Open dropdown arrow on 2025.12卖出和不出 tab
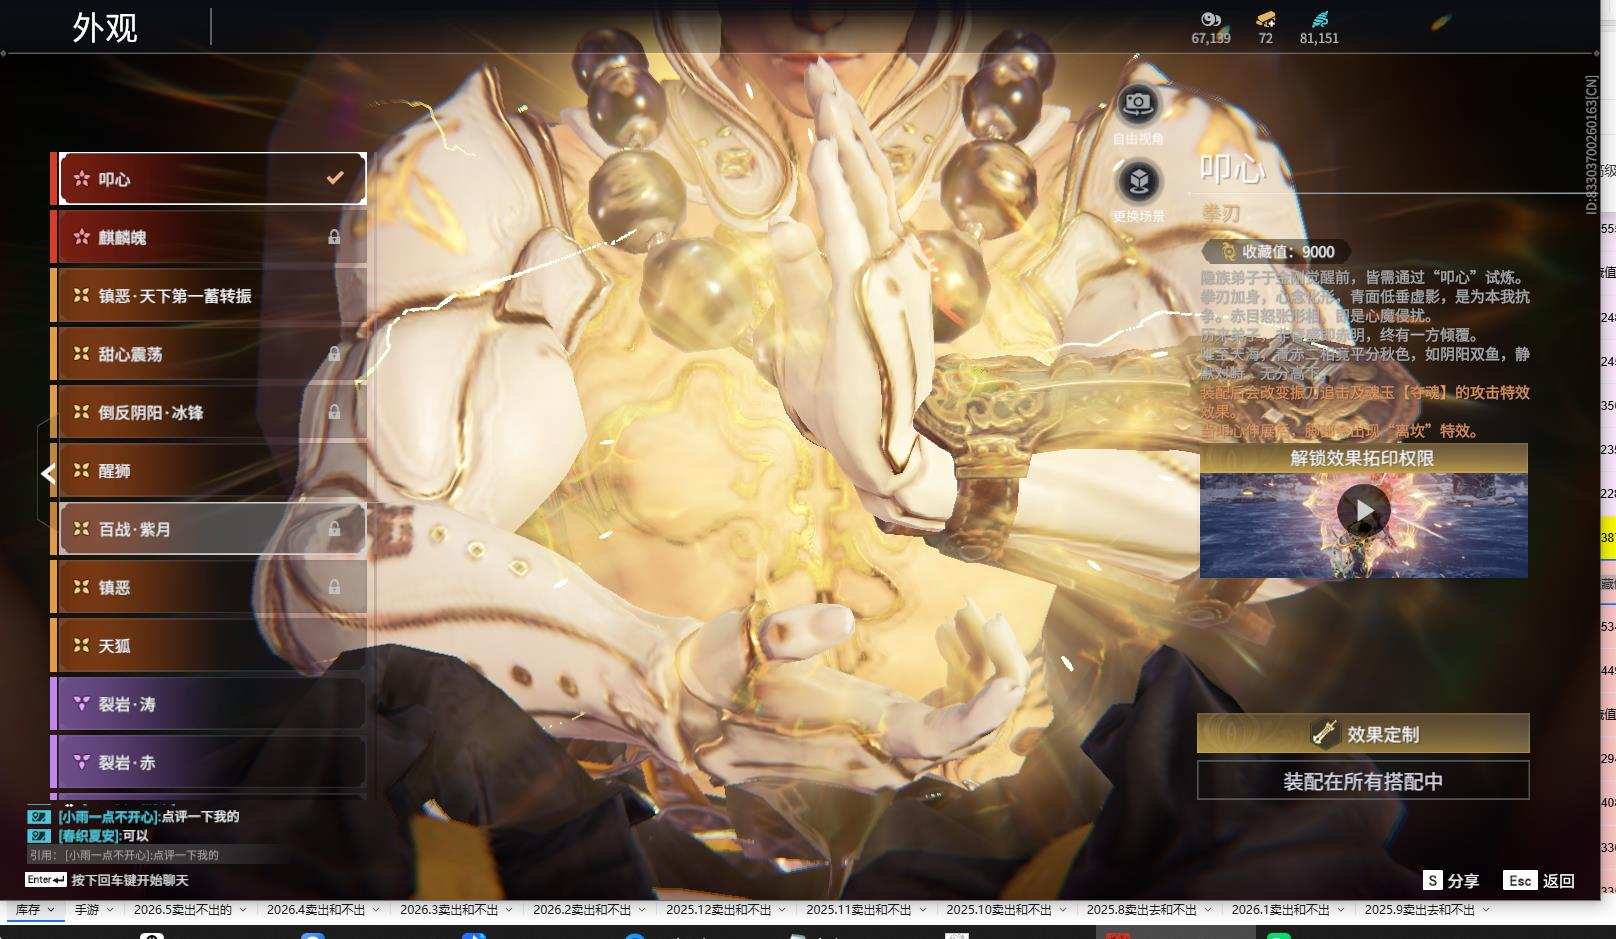Image resolution: width=1616 pixels, height=939 pixels. pos(783,910)
